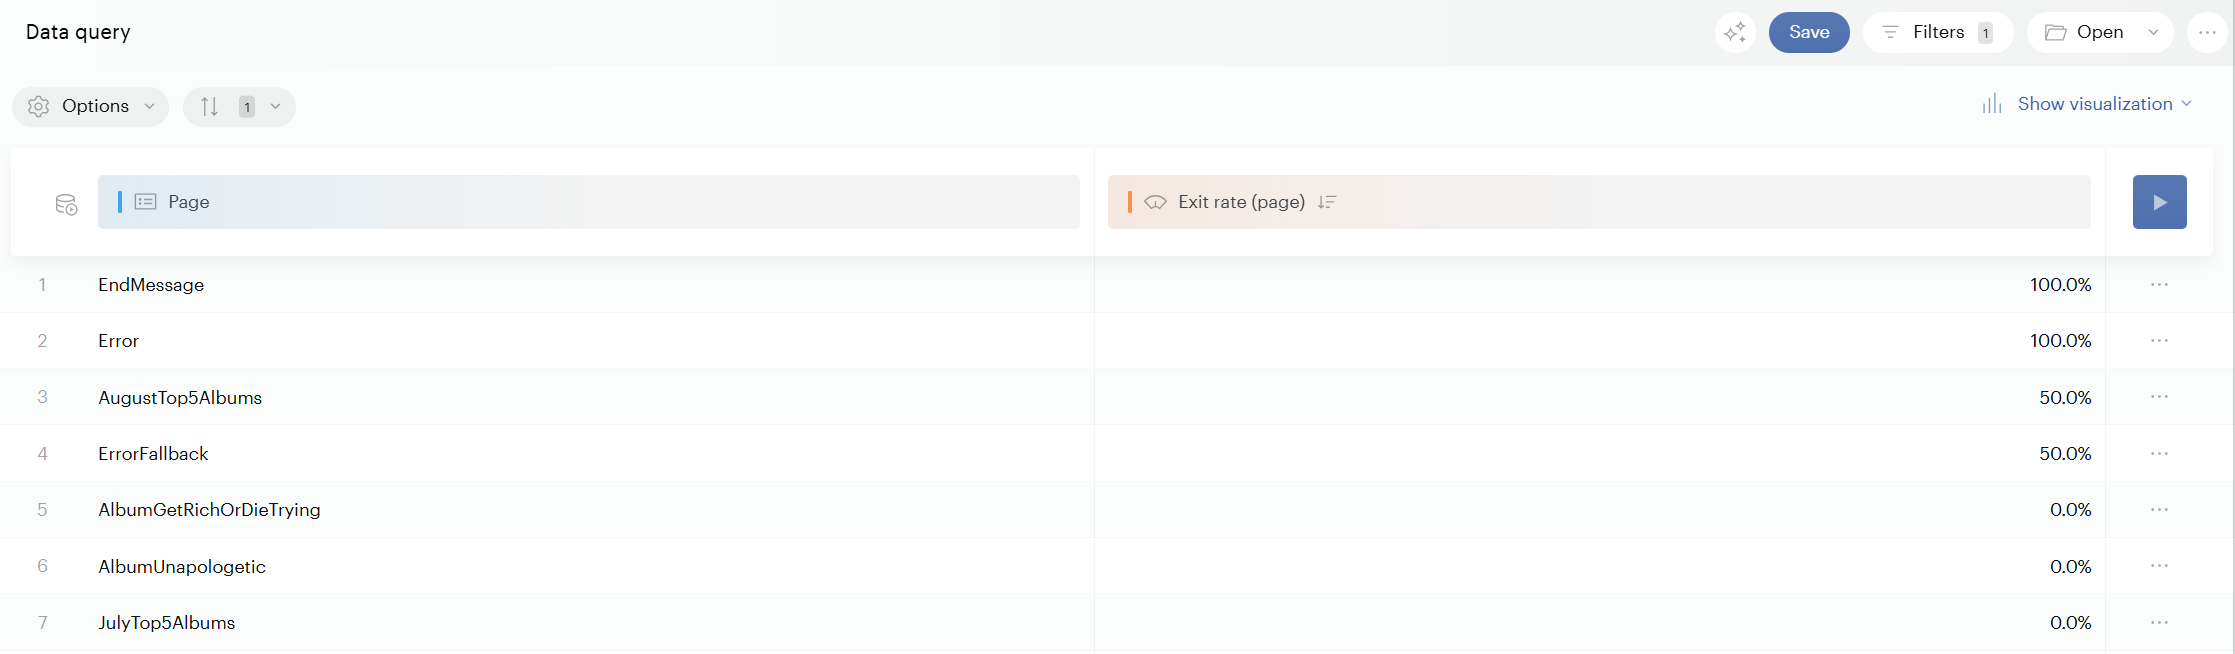Click the AugustTop5Albums page name
This screenshot has width=2235, height=654.
click(x=180, y=398)
